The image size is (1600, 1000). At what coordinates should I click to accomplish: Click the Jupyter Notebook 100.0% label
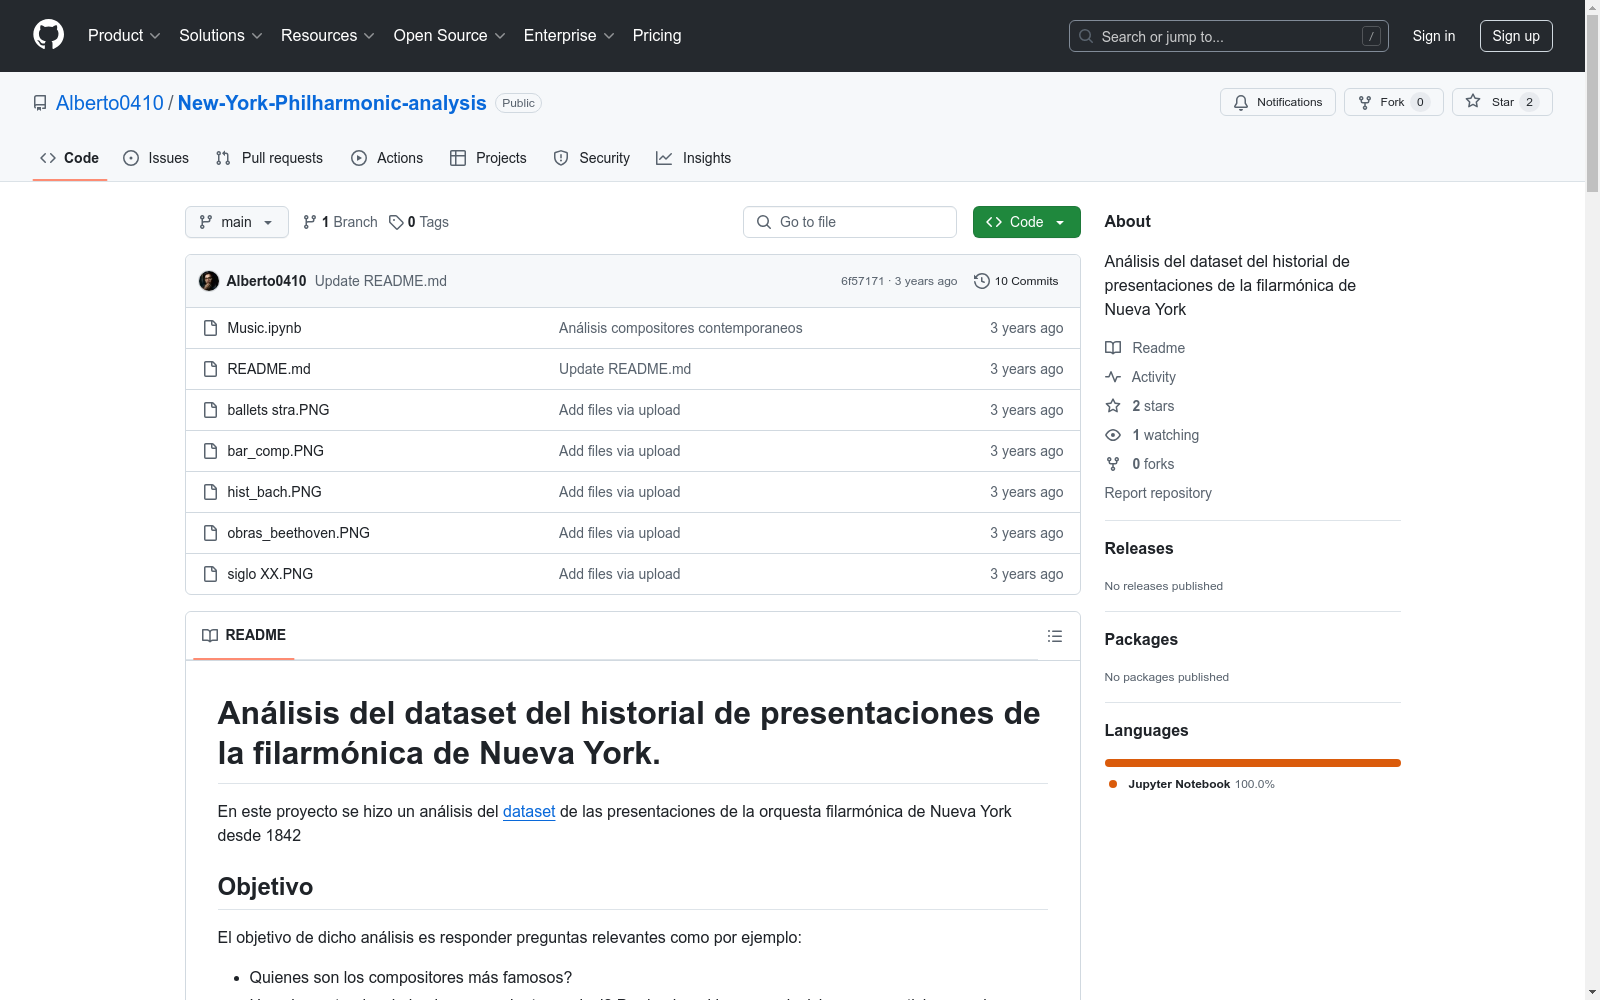point(1201,784)
